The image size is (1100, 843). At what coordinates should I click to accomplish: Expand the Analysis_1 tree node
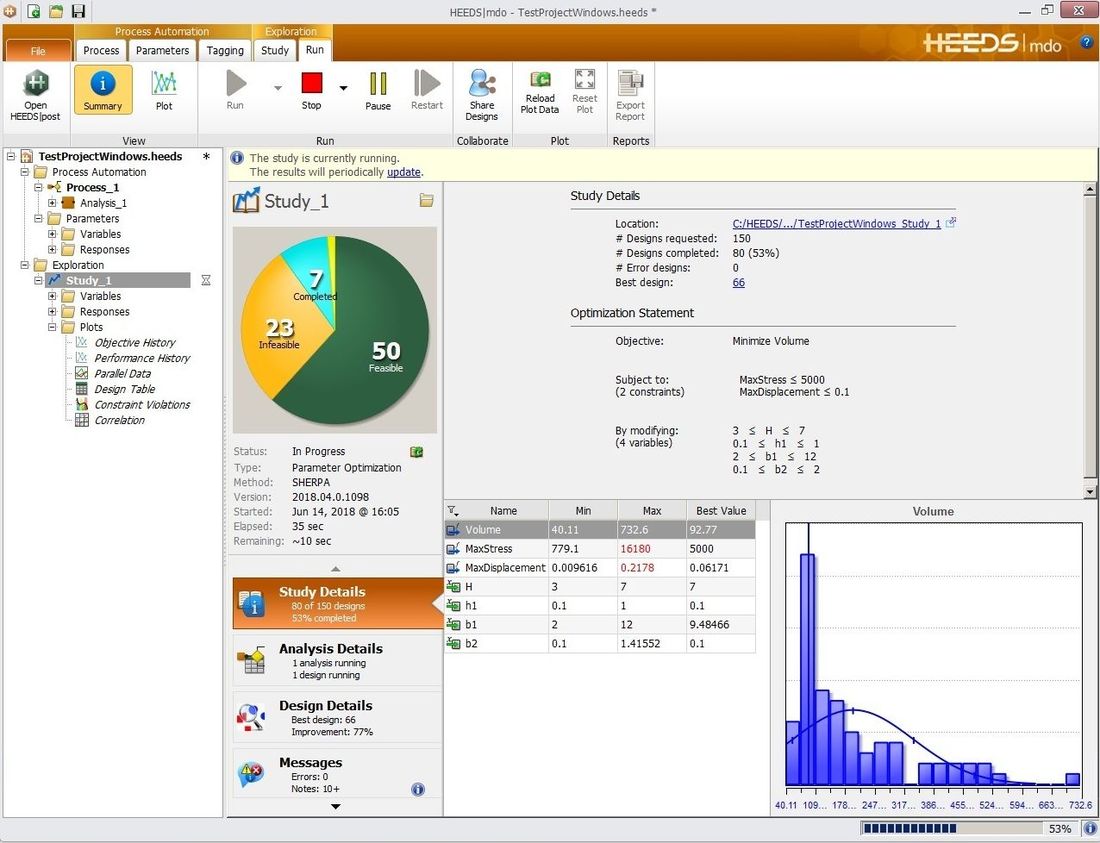click(x=53, y=203)
